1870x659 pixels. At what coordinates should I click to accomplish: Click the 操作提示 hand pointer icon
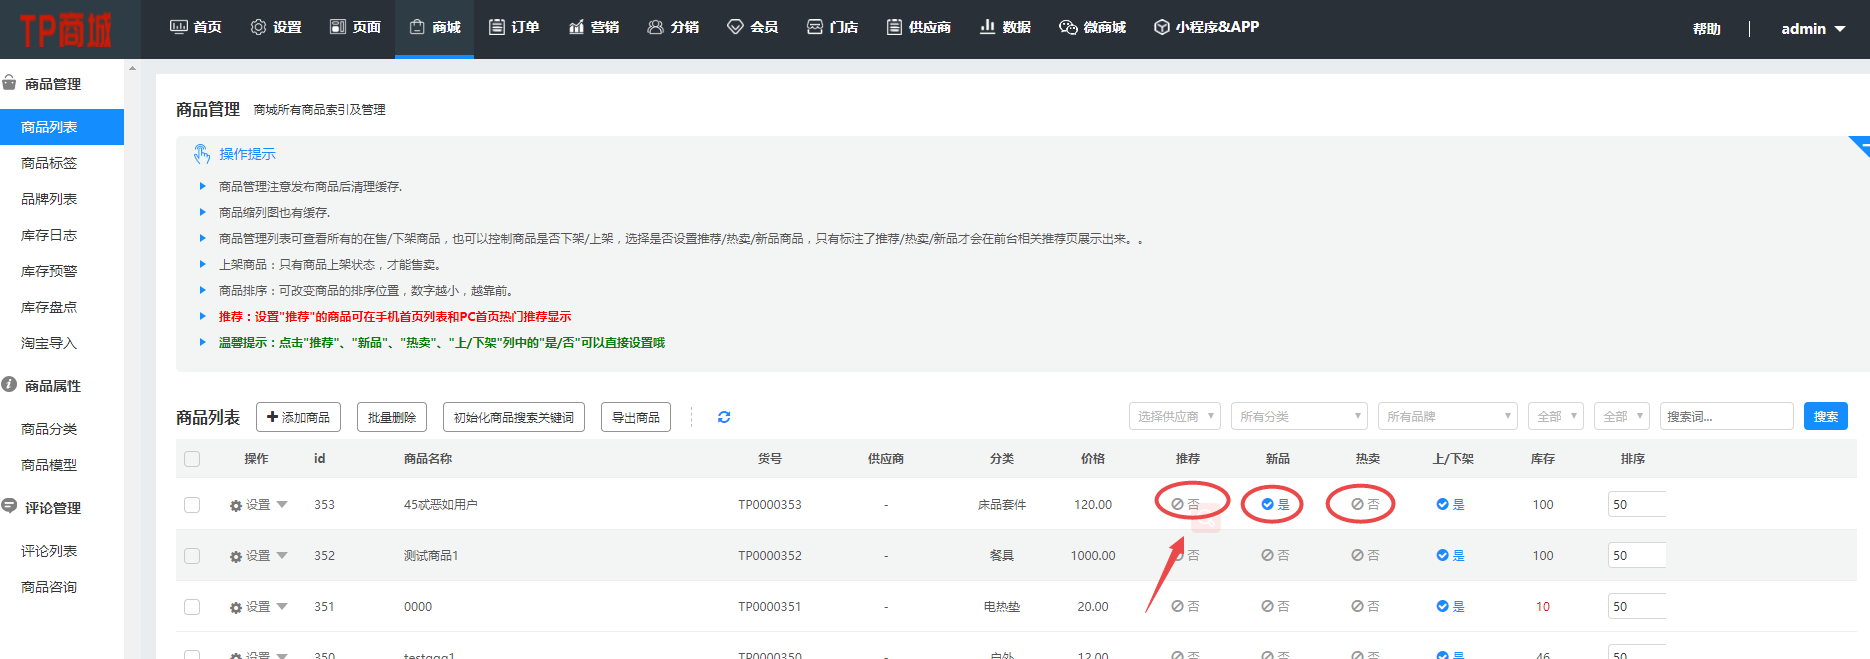[201, 154]
